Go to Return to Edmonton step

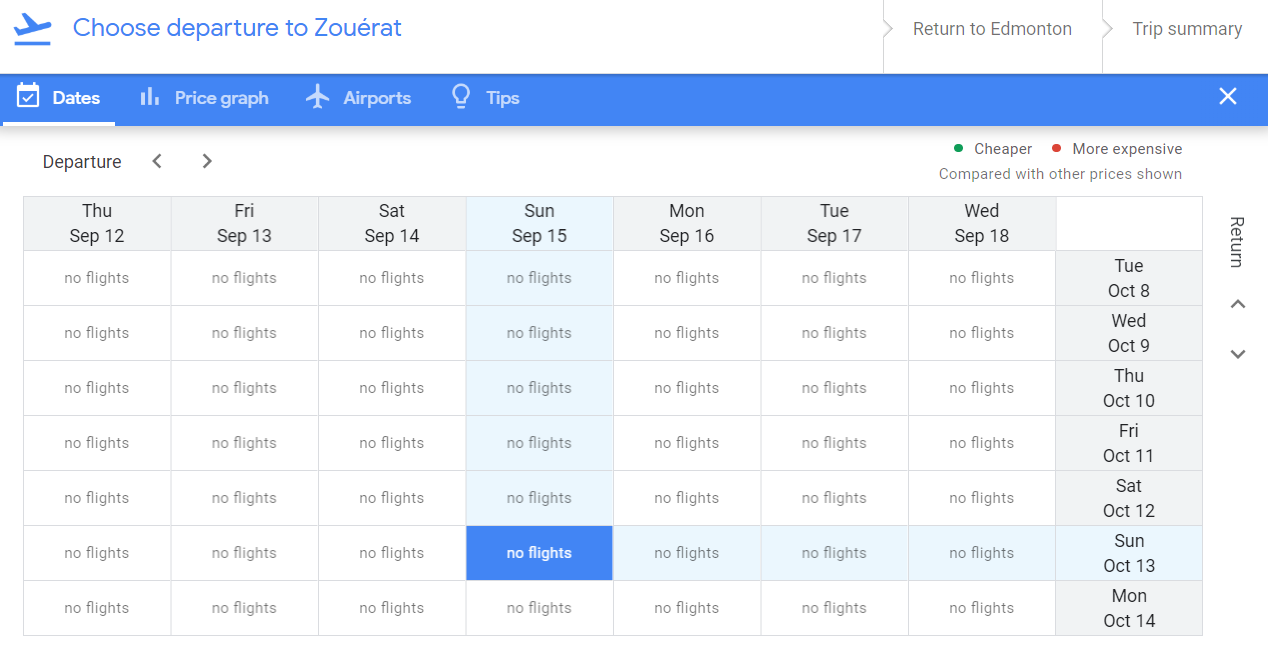[x=992, y=29]
